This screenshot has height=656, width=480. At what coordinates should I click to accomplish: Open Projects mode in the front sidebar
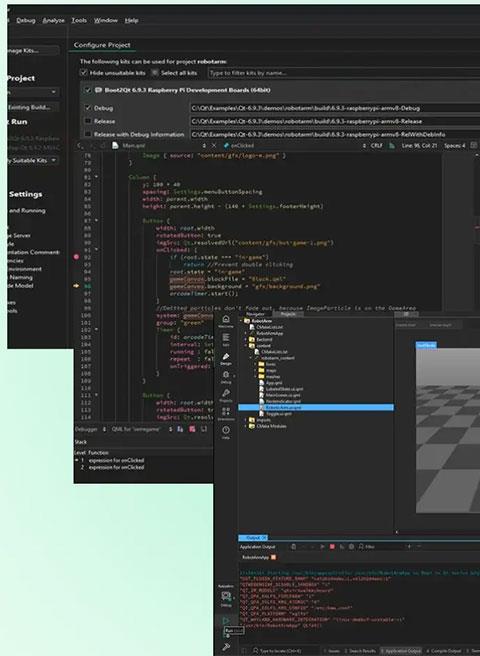point(226,395)
